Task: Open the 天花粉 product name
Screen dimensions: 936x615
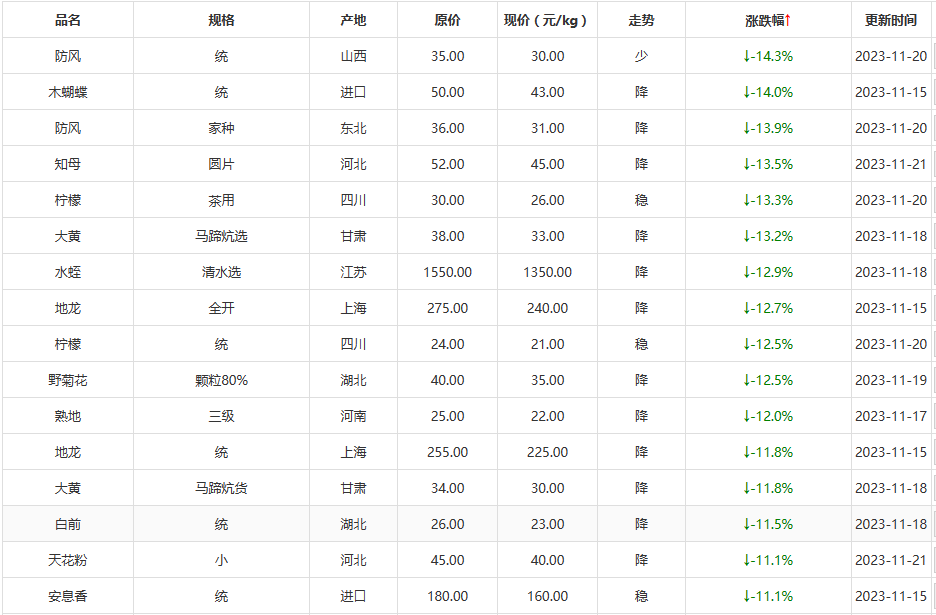Action: click(67, 560)
